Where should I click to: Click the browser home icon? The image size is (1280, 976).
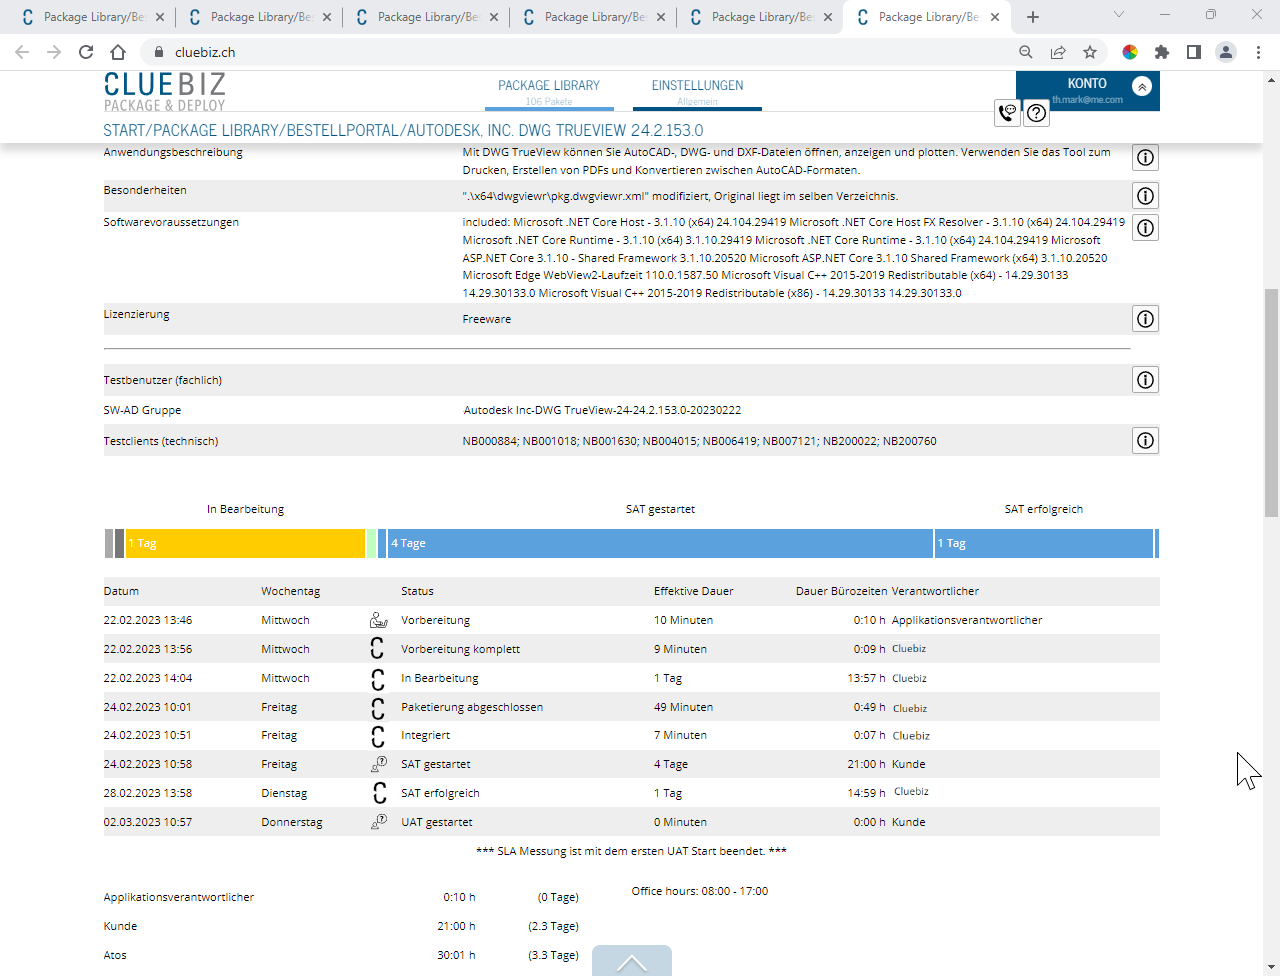118,52
